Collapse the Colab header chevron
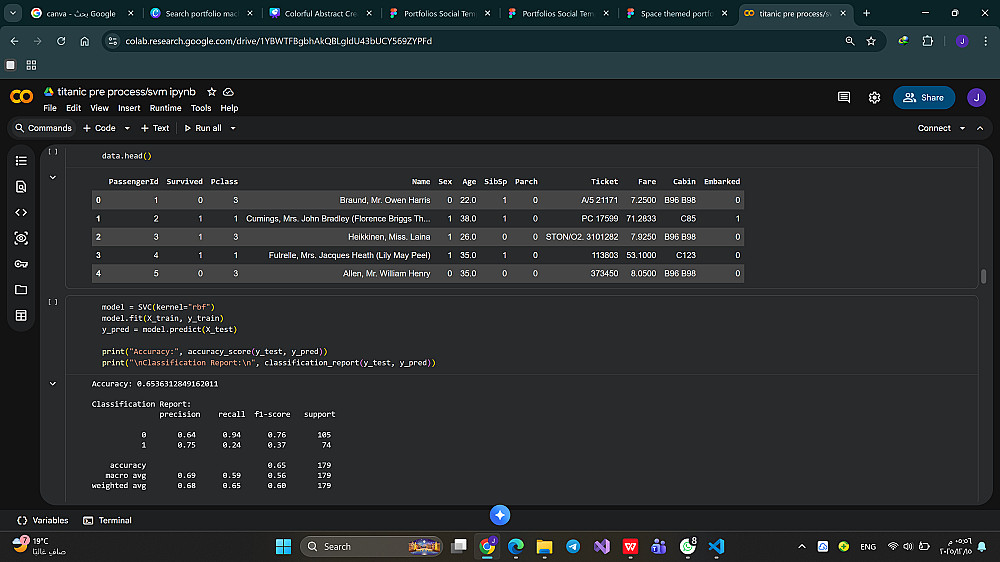This screenshot has height=562, width=1000. pos(980,128)
